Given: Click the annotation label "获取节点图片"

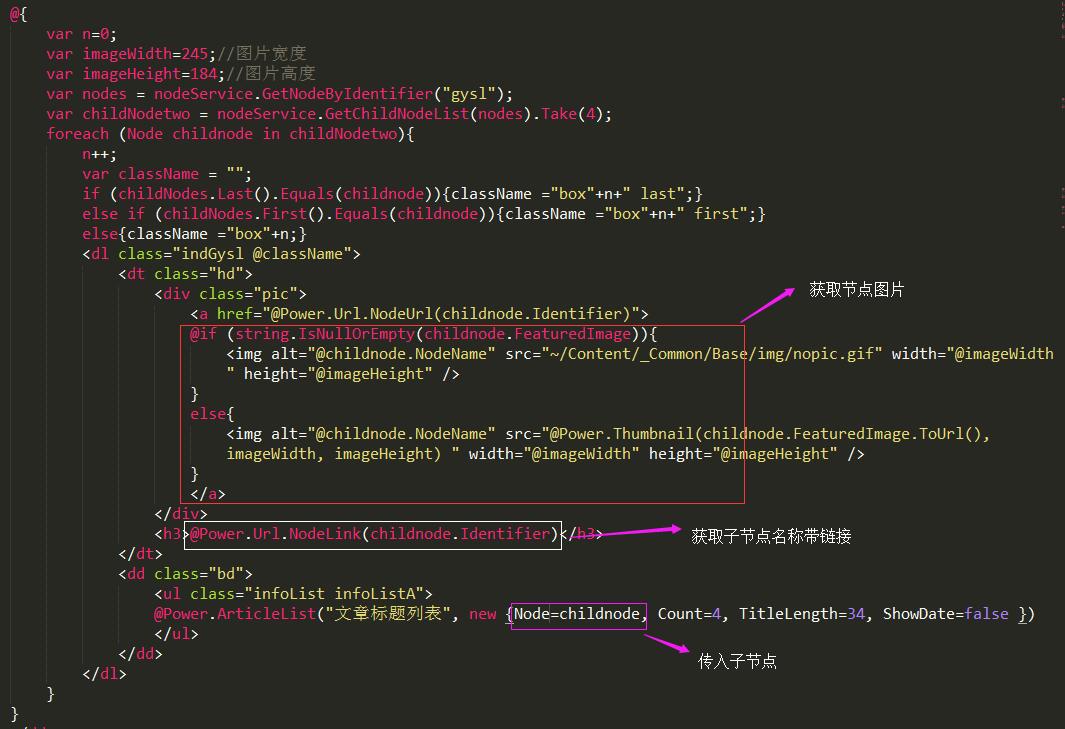Looking at the screenshot, I should pos(856,290).
